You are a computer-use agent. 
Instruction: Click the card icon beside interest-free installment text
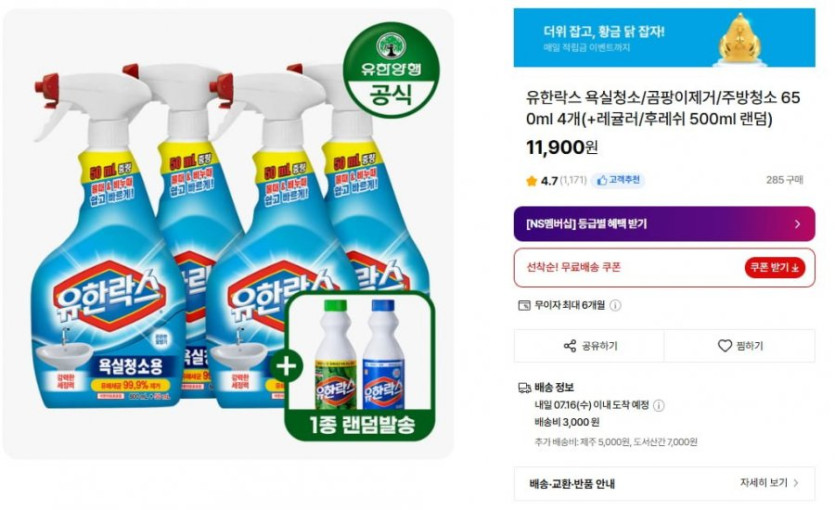524,306
